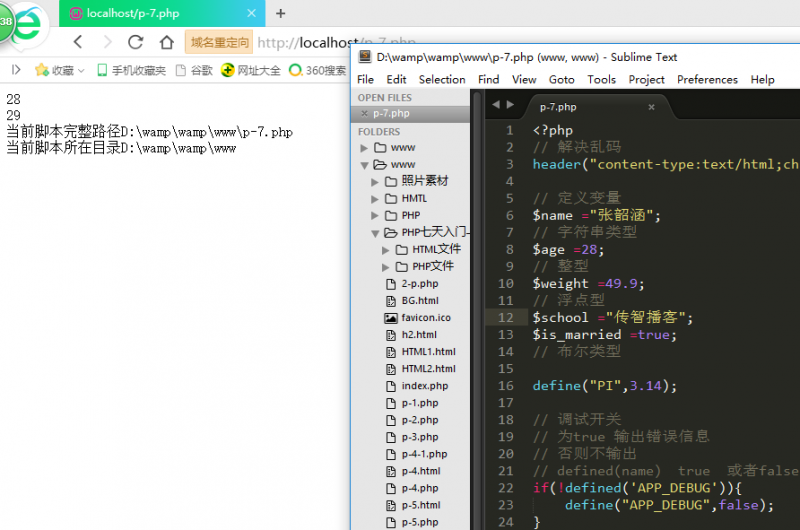Expand the 照片素材 folder
Image resolution: width=800 pixels, height=530 pixels.
(x=376, y=182)
